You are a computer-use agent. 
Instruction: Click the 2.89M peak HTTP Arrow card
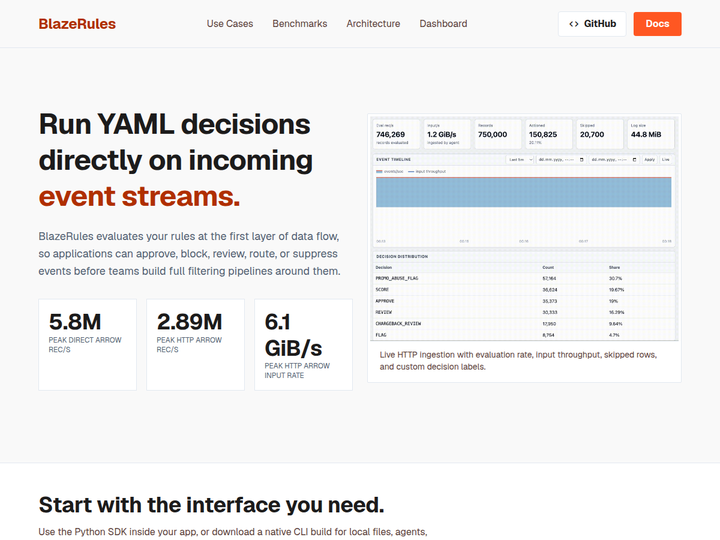click(195, 345)
